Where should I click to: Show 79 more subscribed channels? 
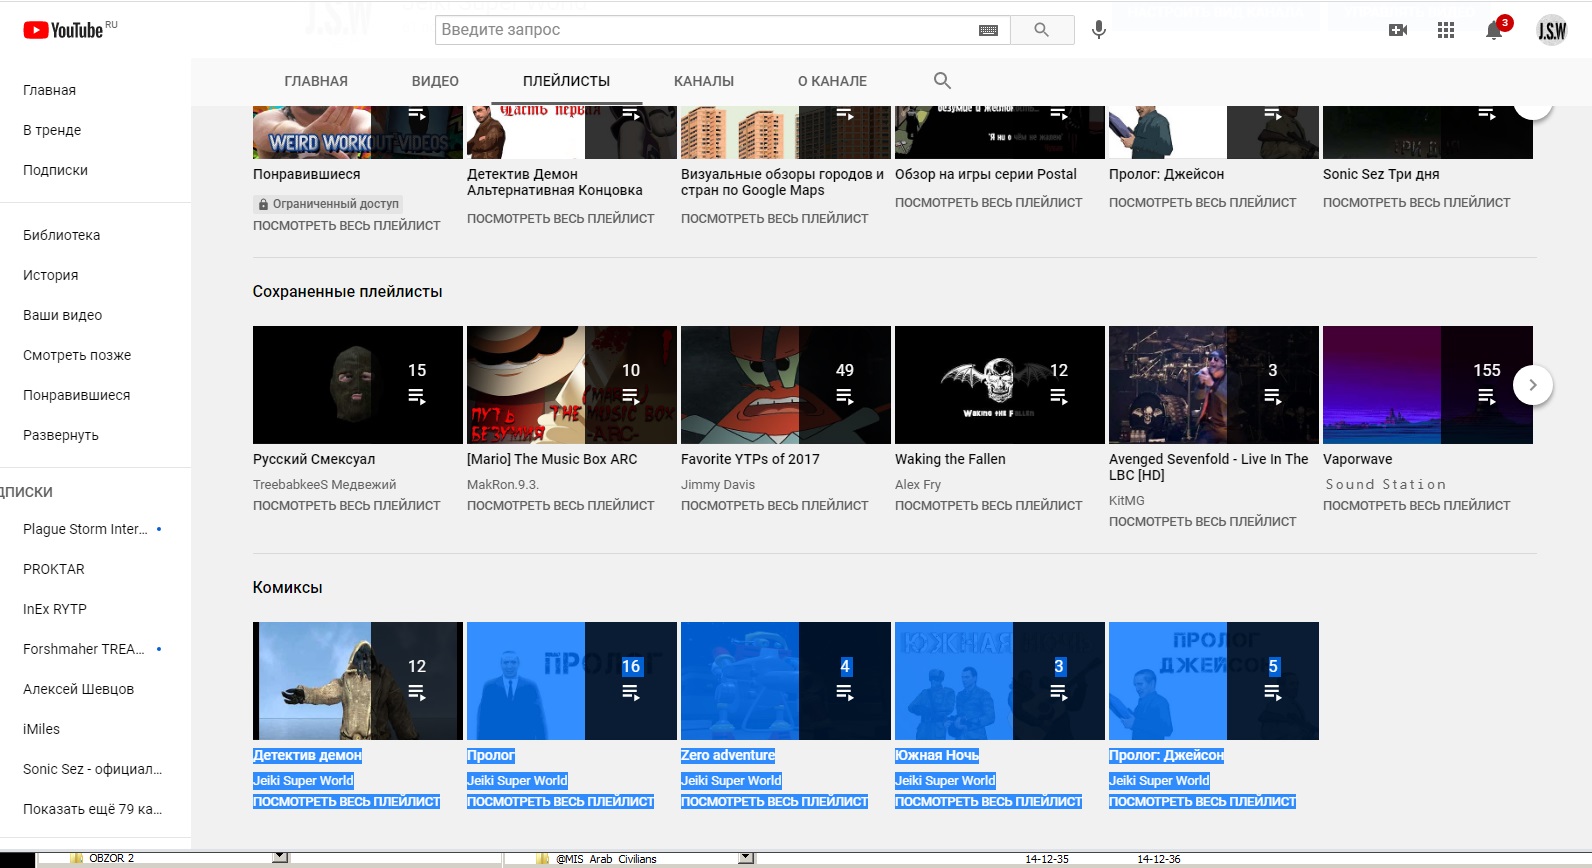coord(92,809)
